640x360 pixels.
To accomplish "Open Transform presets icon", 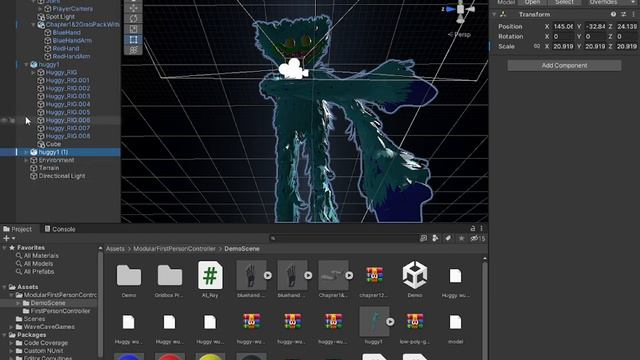I will point(623,14).
